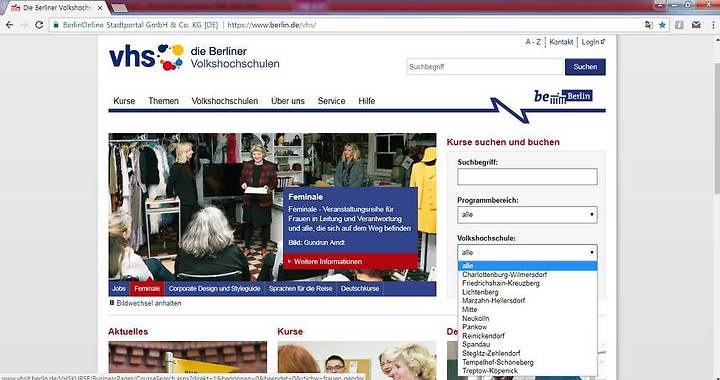Reload the page with the refresh icon

(x=39, y=25)
